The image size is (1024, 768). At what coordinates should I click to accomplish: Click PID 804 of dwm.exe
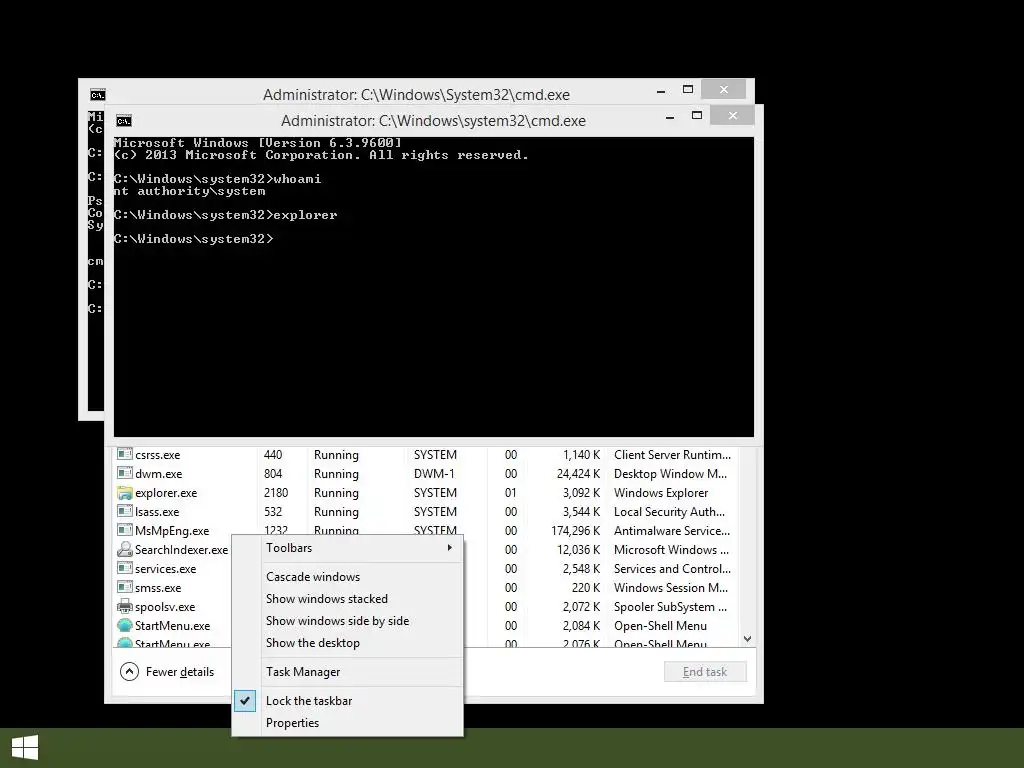point(273,473)
